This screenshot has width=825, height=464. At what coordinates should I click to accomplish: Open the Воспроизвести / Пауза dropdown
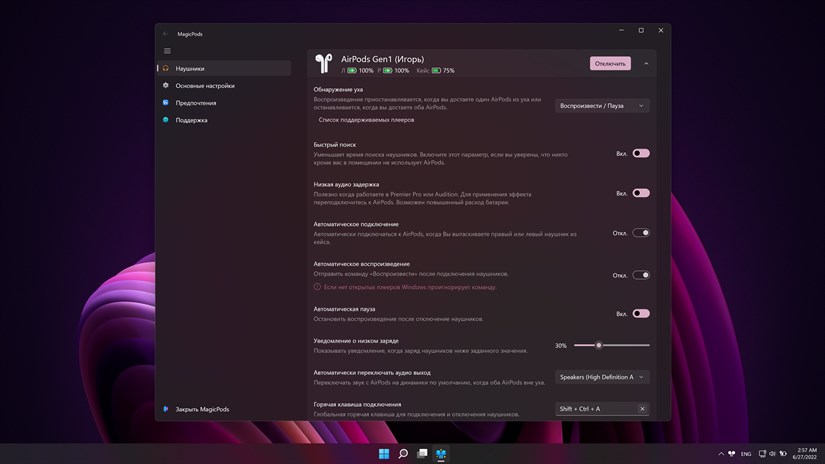tap(602, 106)
